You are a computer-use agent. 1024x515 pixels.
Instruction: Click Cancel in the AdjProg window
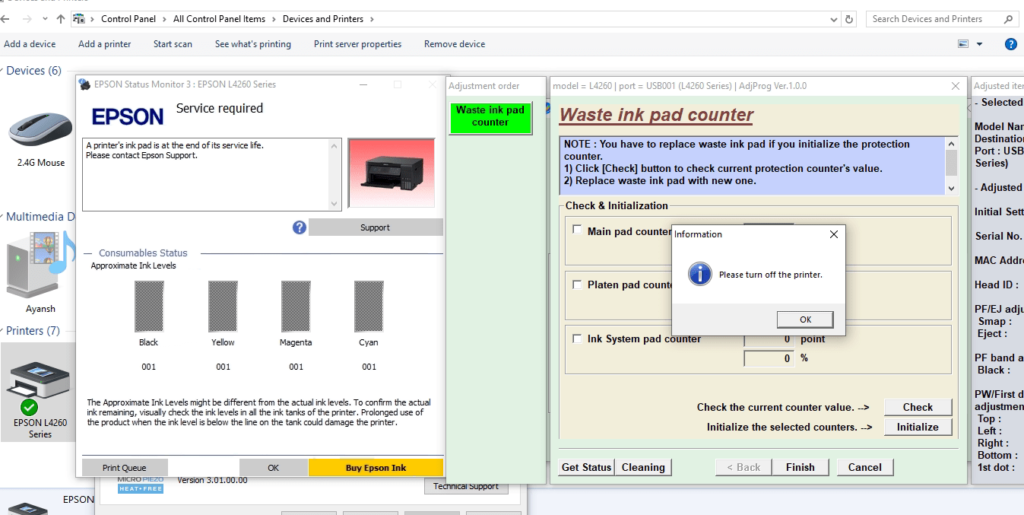tap(864, 467)
